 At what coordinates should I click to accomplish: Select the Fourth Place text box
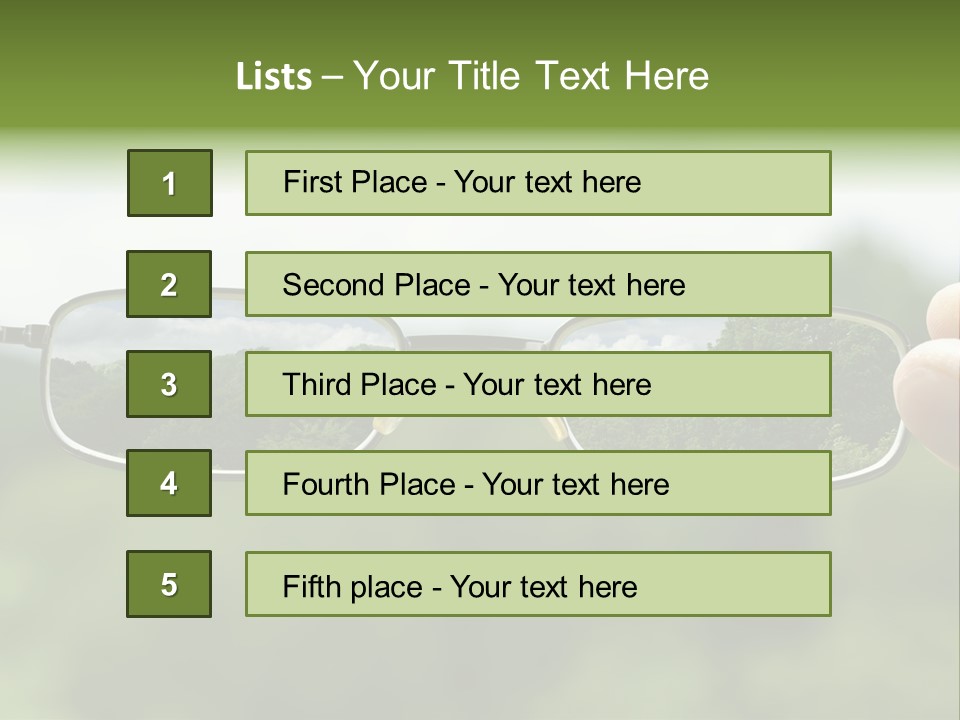click(538, 484)
